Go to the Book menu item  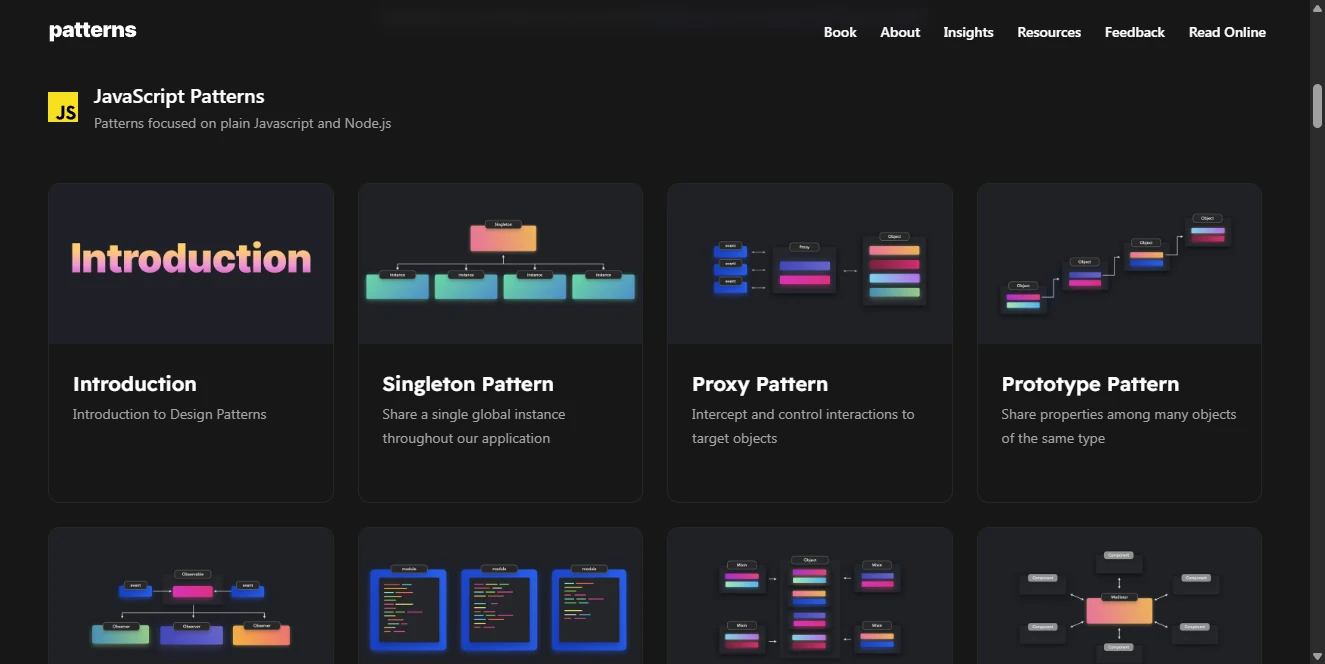[x=840, y=32]
